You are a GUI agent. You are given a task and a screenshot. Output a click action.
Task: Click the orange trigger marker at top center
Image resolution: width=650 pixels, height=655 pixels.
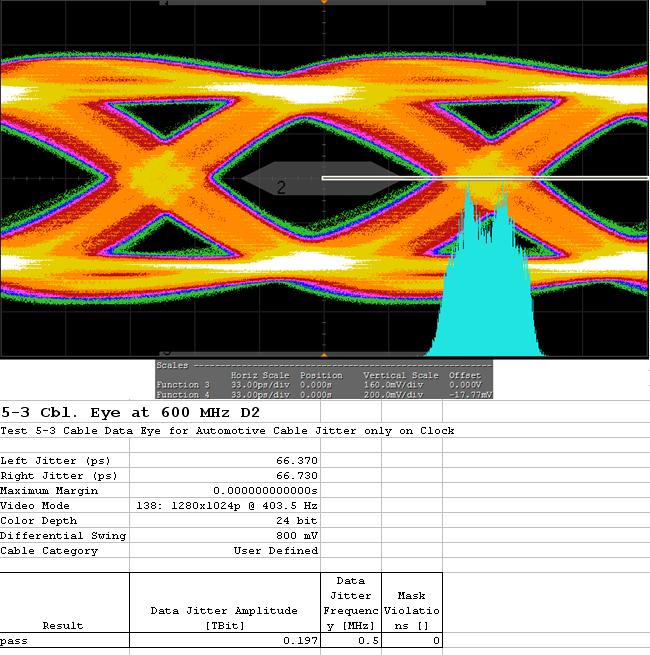pyautogui.click(x=324, y=3)
